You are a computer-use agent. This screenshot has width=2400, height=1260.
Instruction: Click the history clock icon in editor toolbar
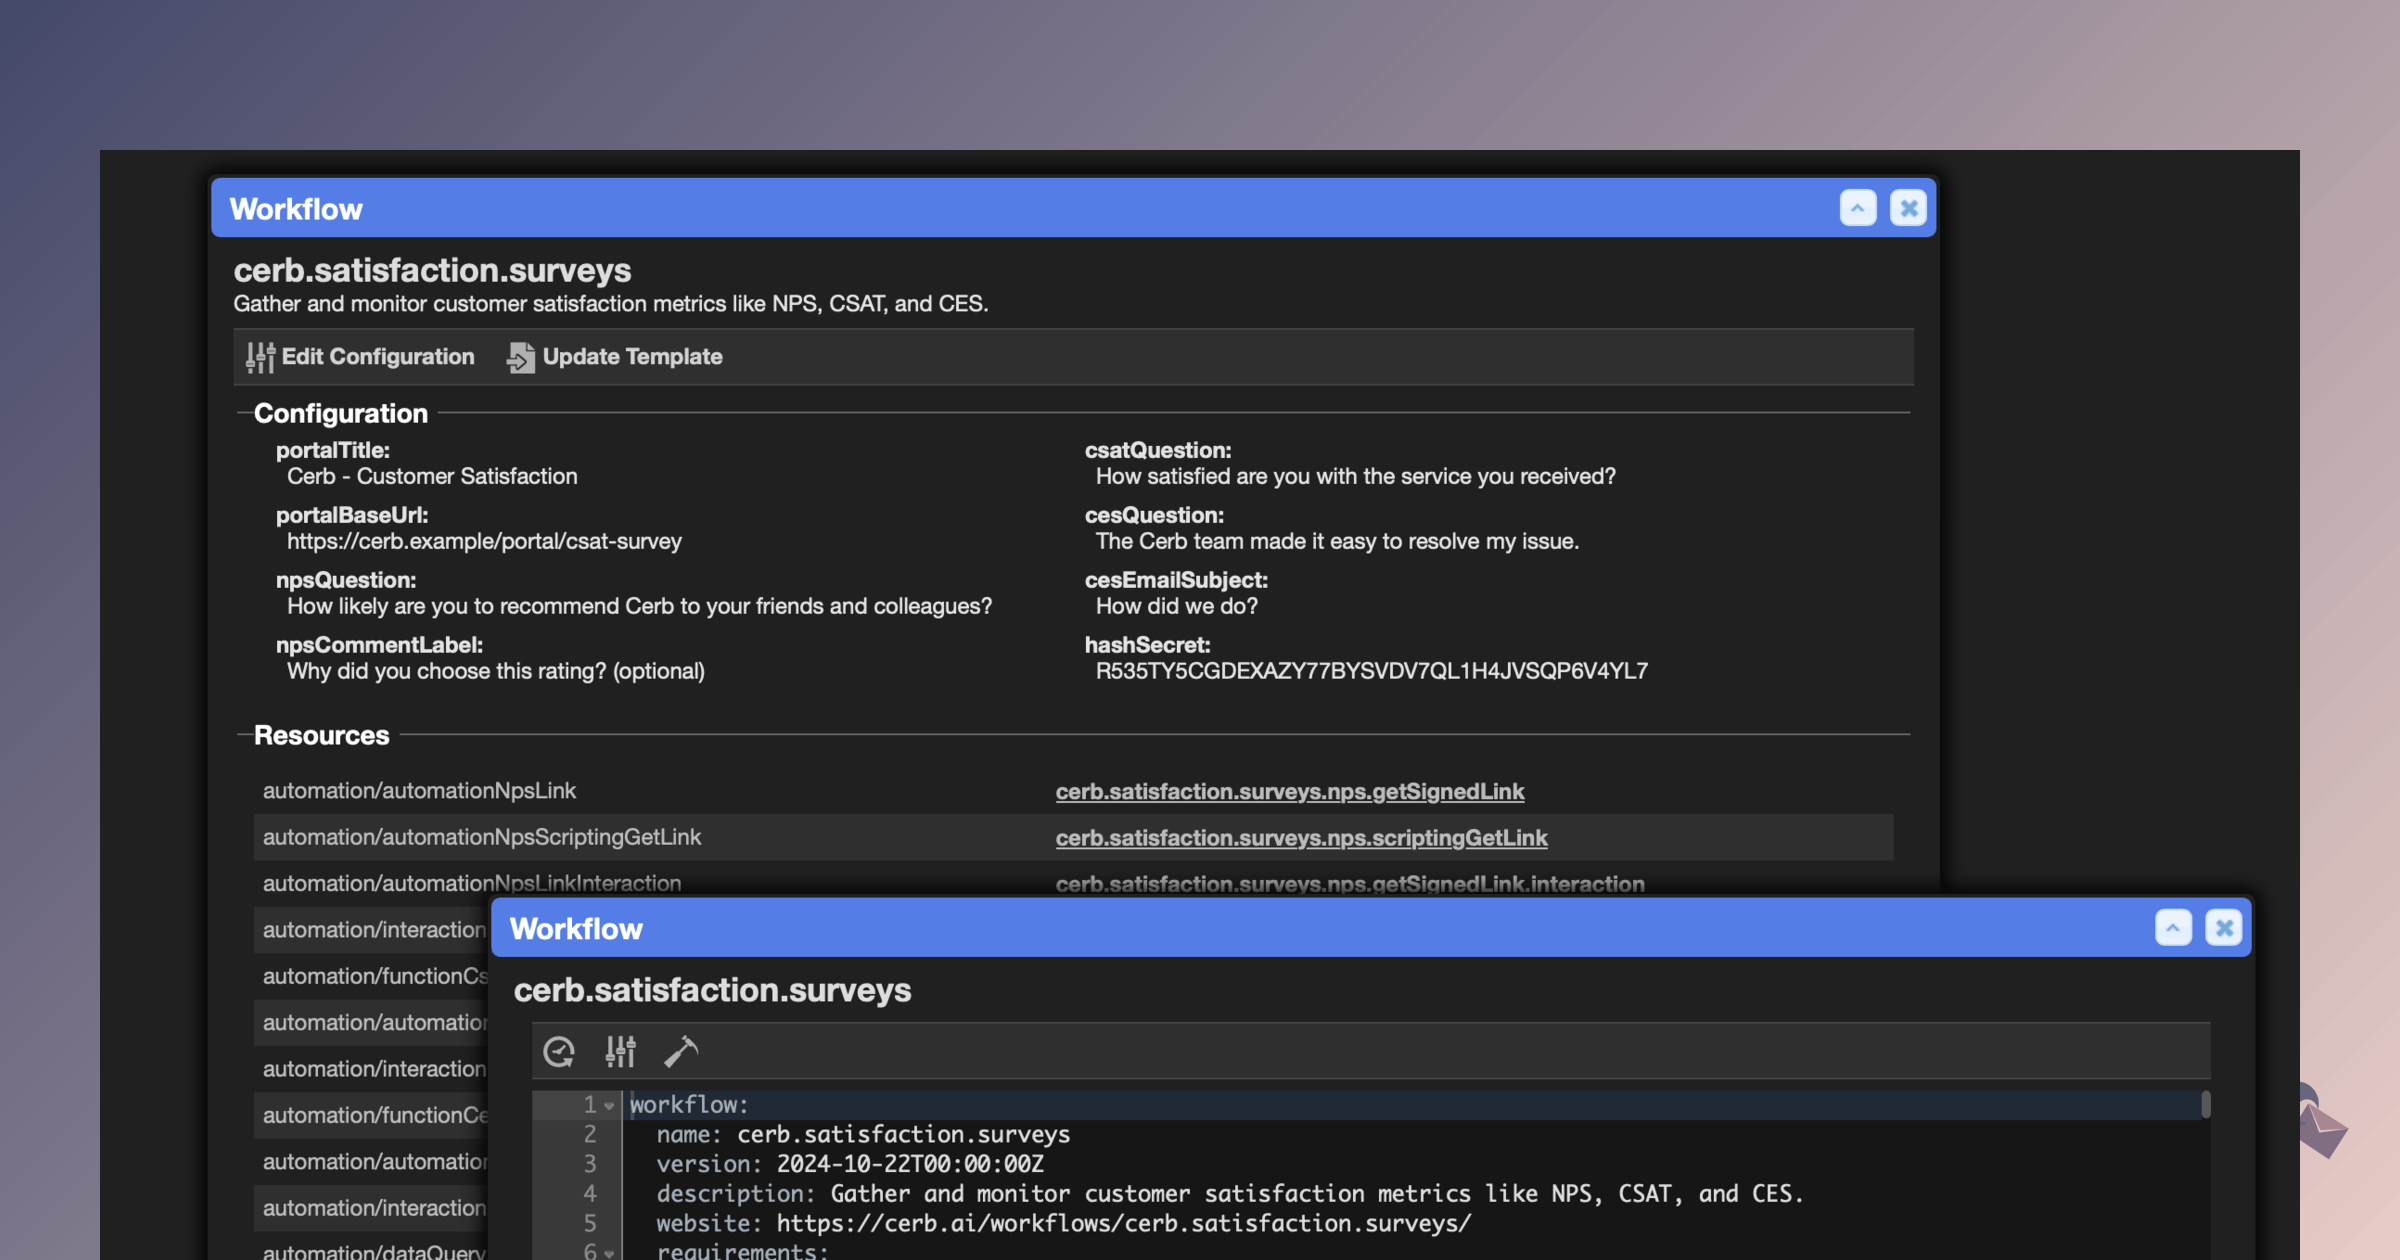[559, 1051]
